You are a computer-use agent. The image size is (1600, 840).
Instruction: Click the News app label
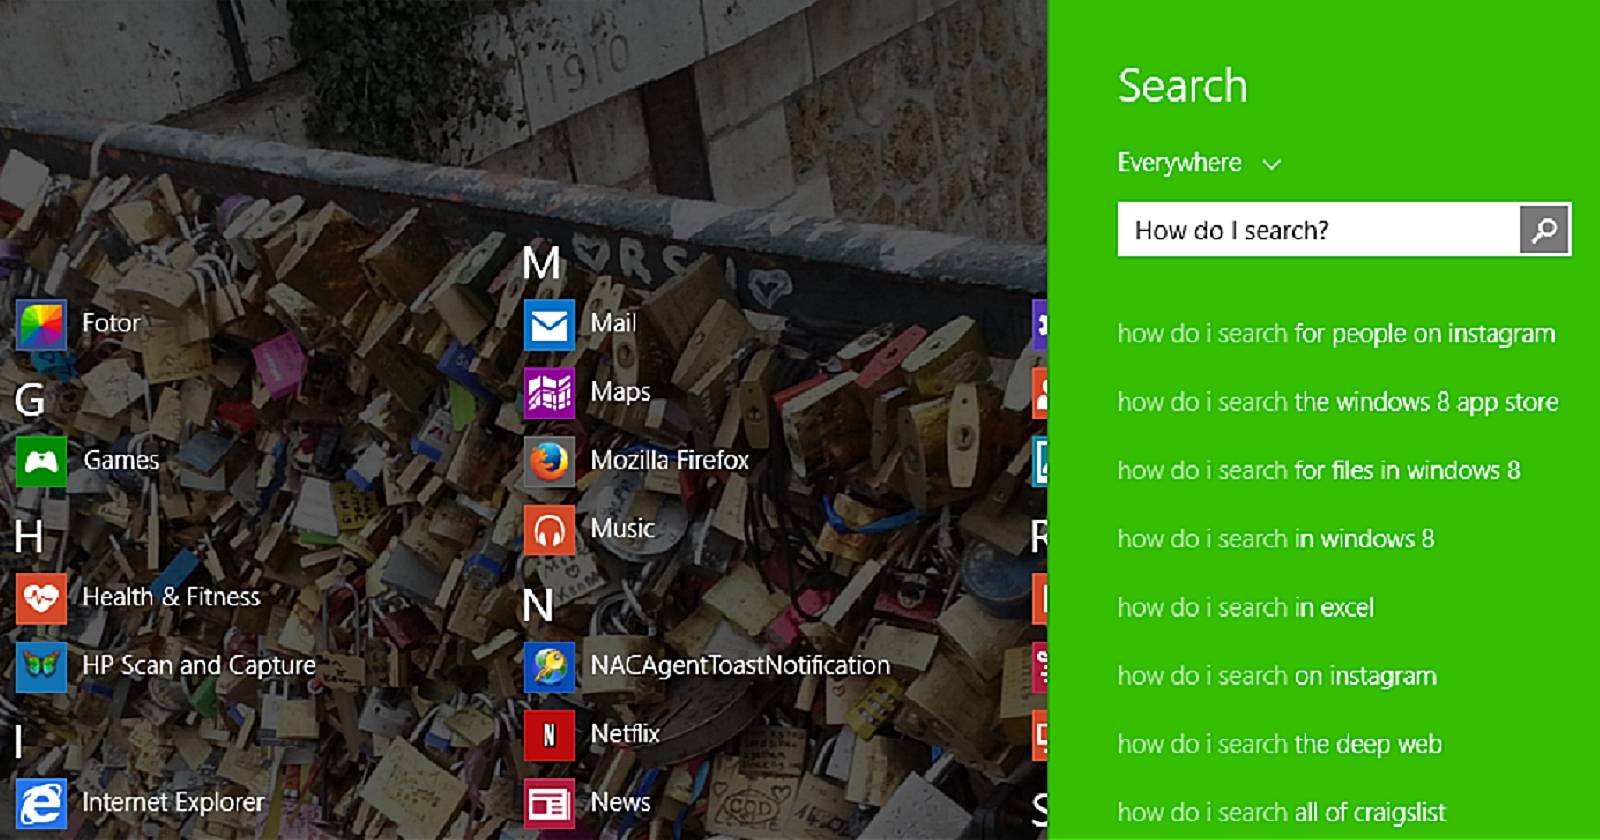[620, 802]
